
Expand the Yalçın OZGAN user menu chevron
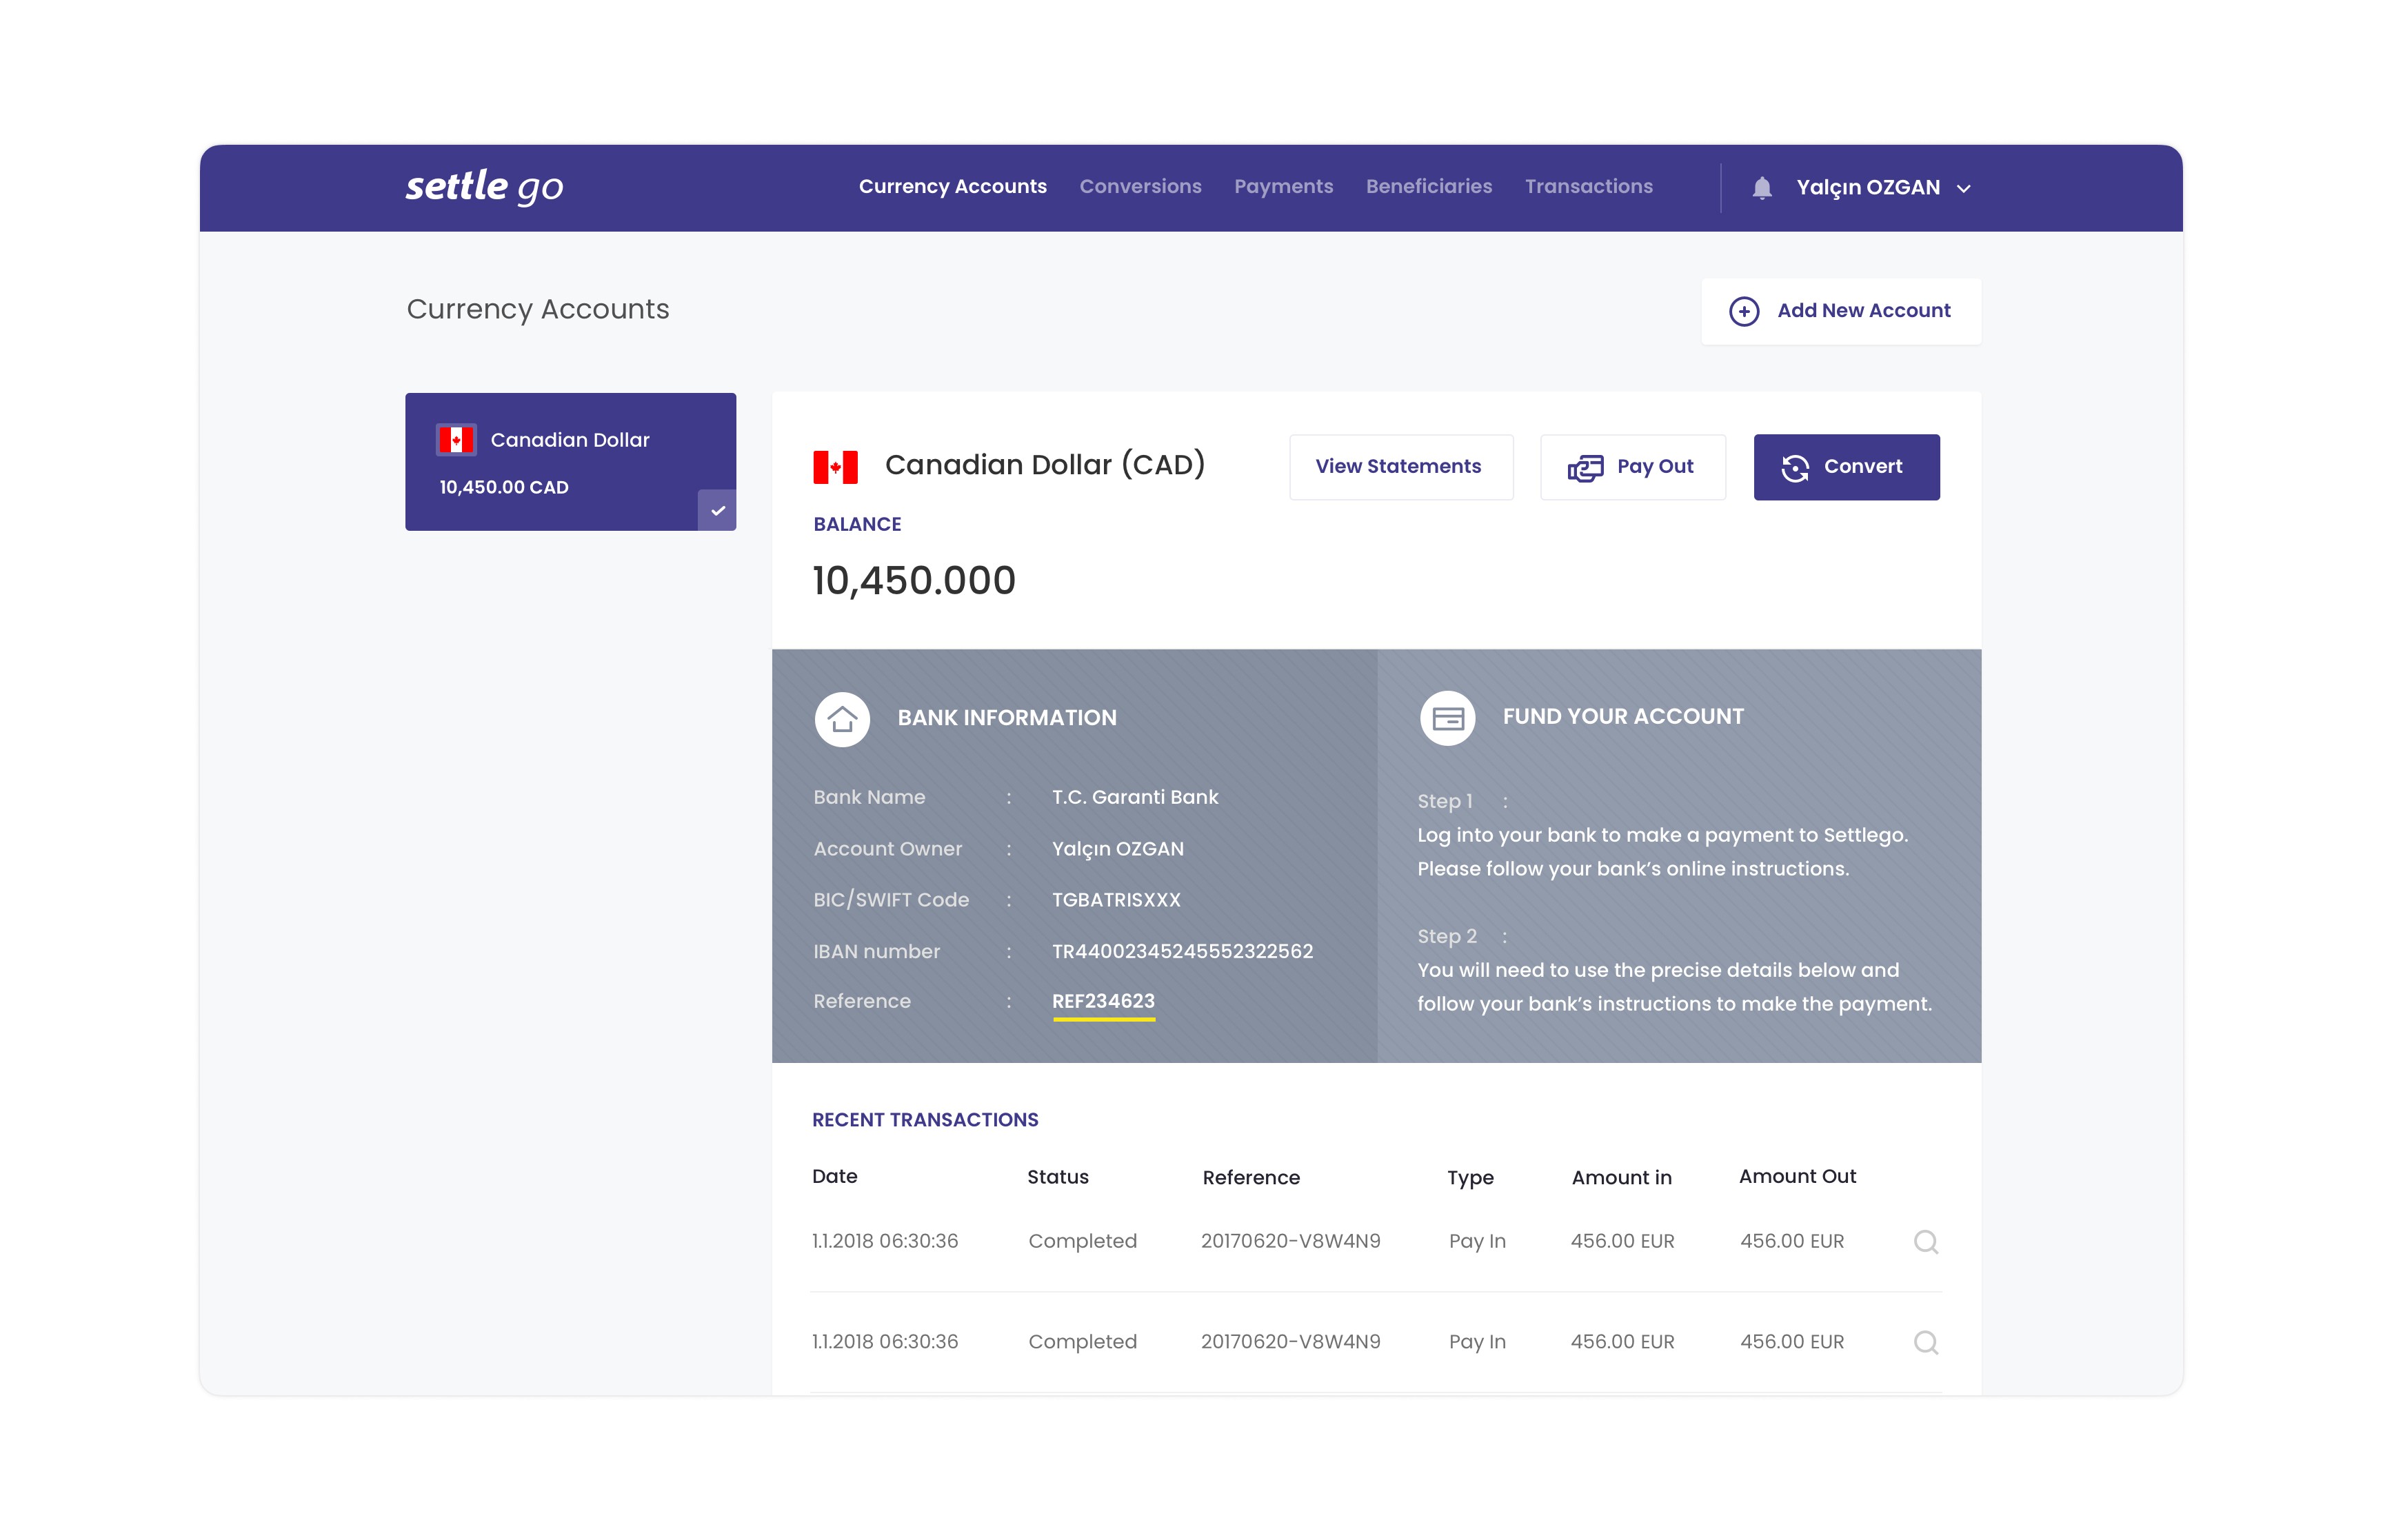click(1963, 188)
